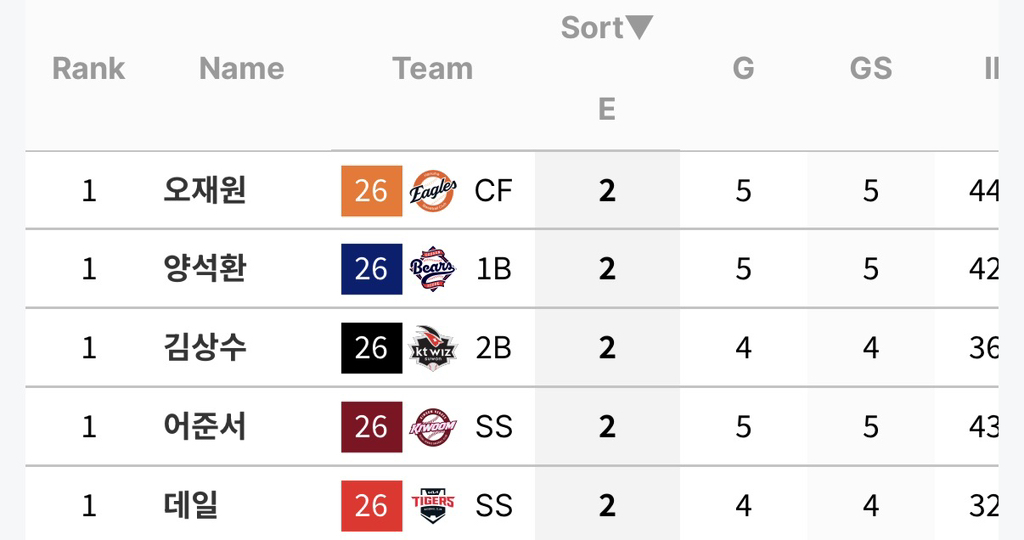Open player 오재원 profile link
Image resolution: width=1024 pixels, height=540 pixels.
point(204,190)
